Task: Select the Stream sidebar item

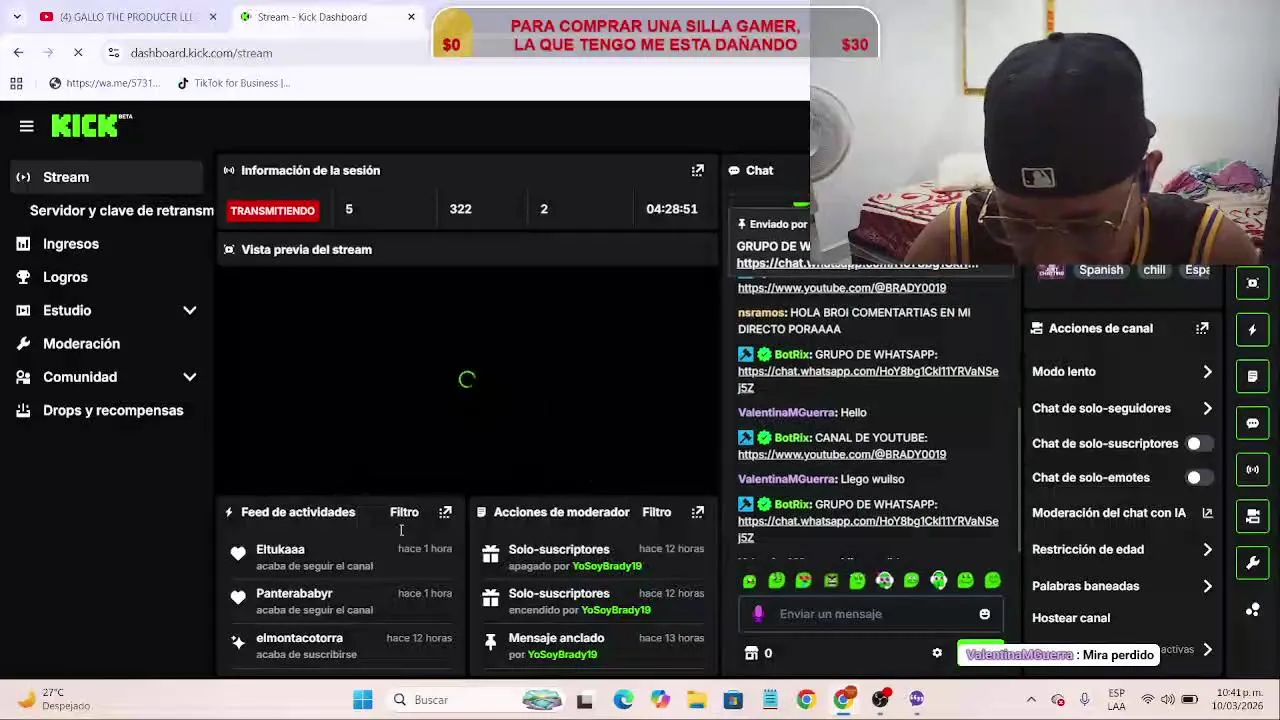Action: point(107,177)
